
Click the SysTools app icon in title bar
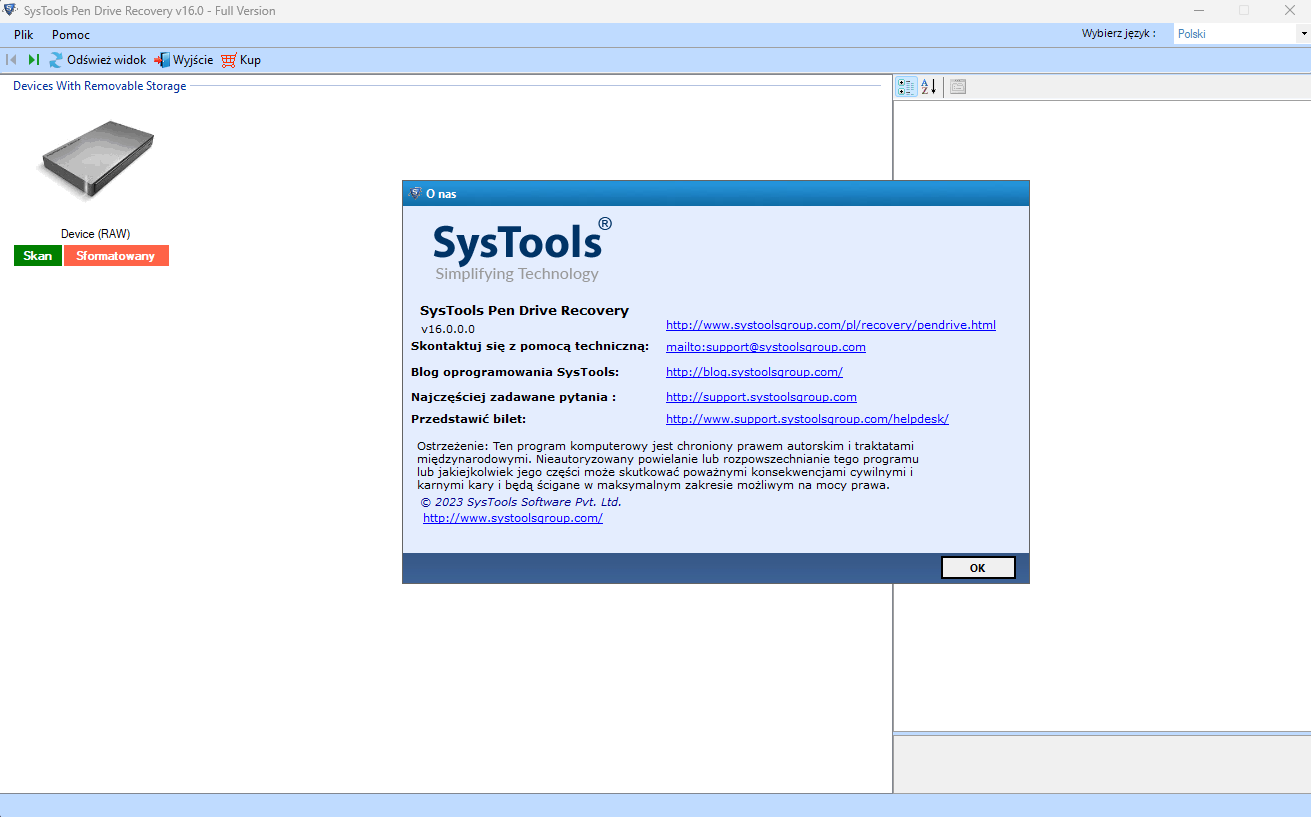12,10
